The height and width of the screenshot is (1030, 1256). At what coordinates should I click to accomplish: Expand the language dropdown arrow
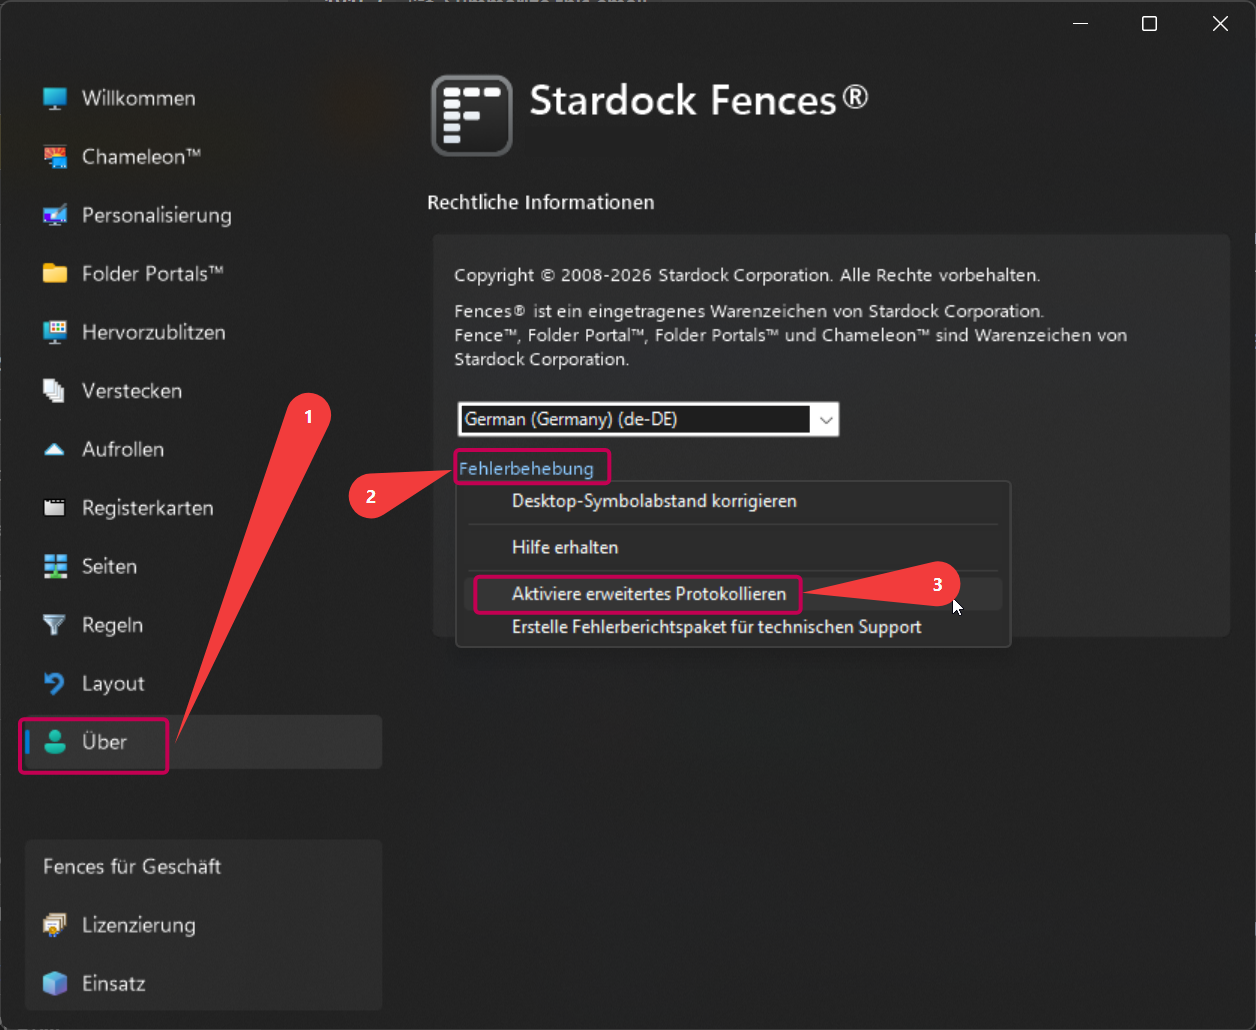(826, 420)
